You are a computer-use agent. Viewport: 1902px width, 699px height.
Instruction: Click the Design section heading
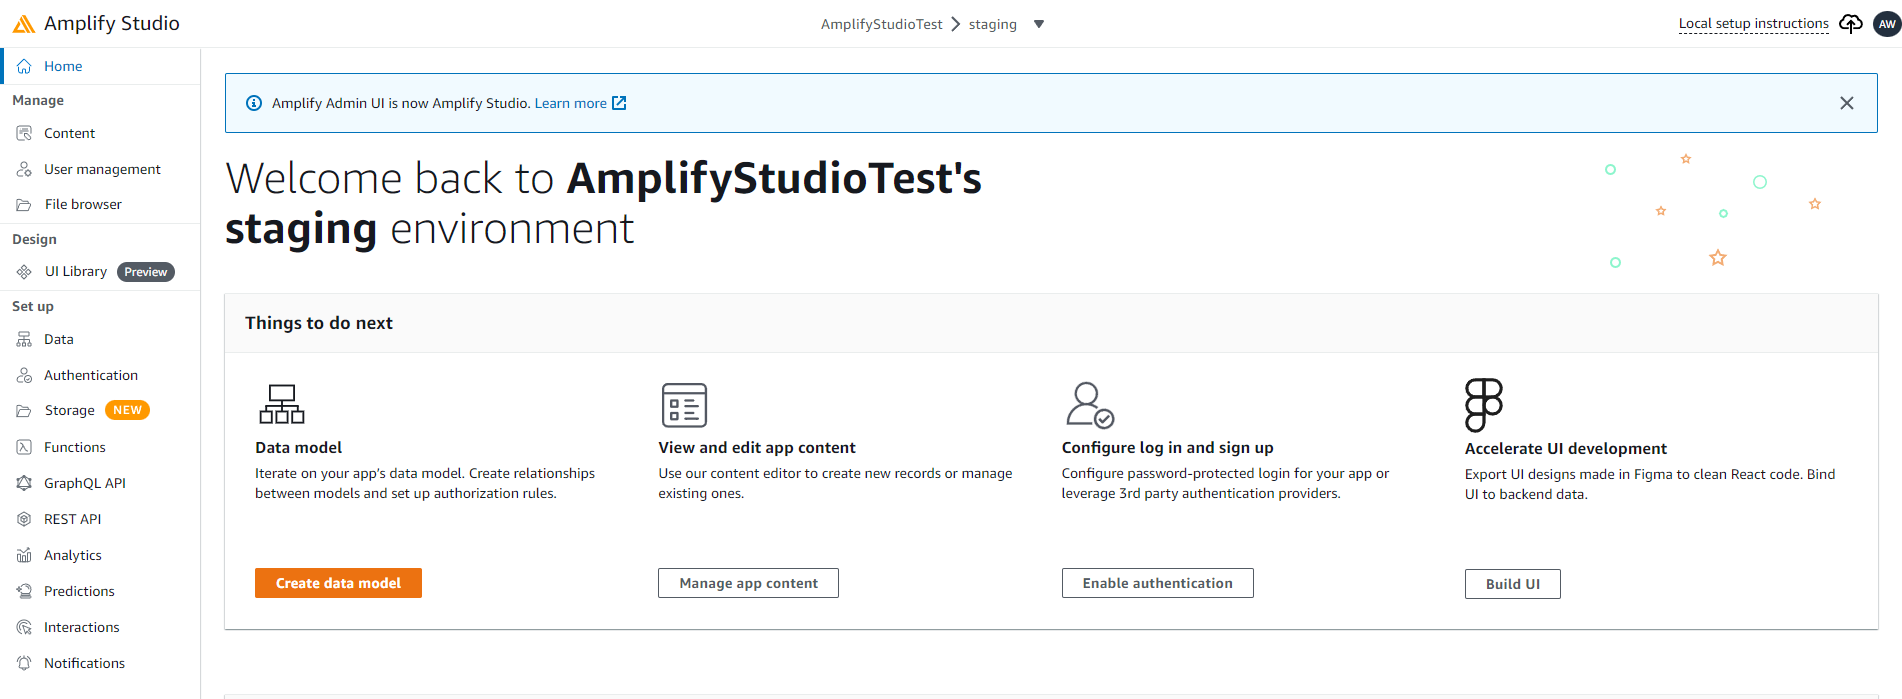[34, 239]
